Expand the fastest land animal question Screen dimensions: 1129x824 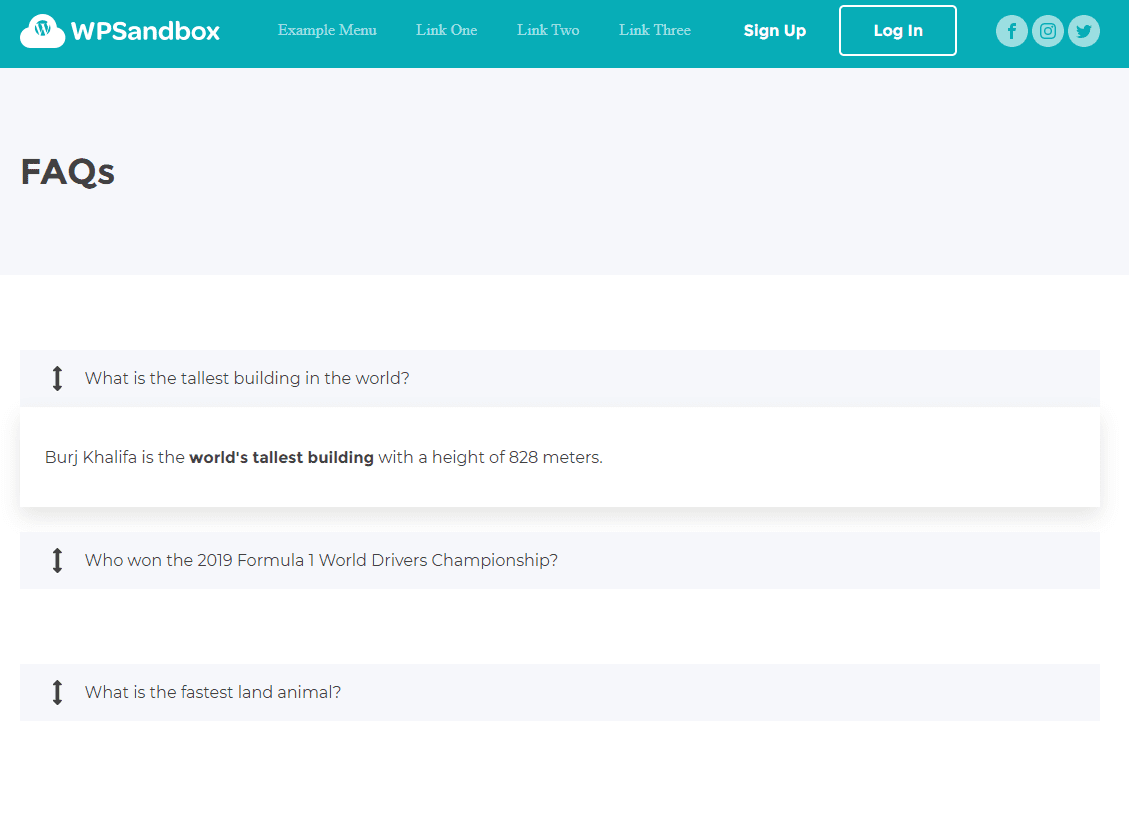pyautogui.click(x=559, y=692)
